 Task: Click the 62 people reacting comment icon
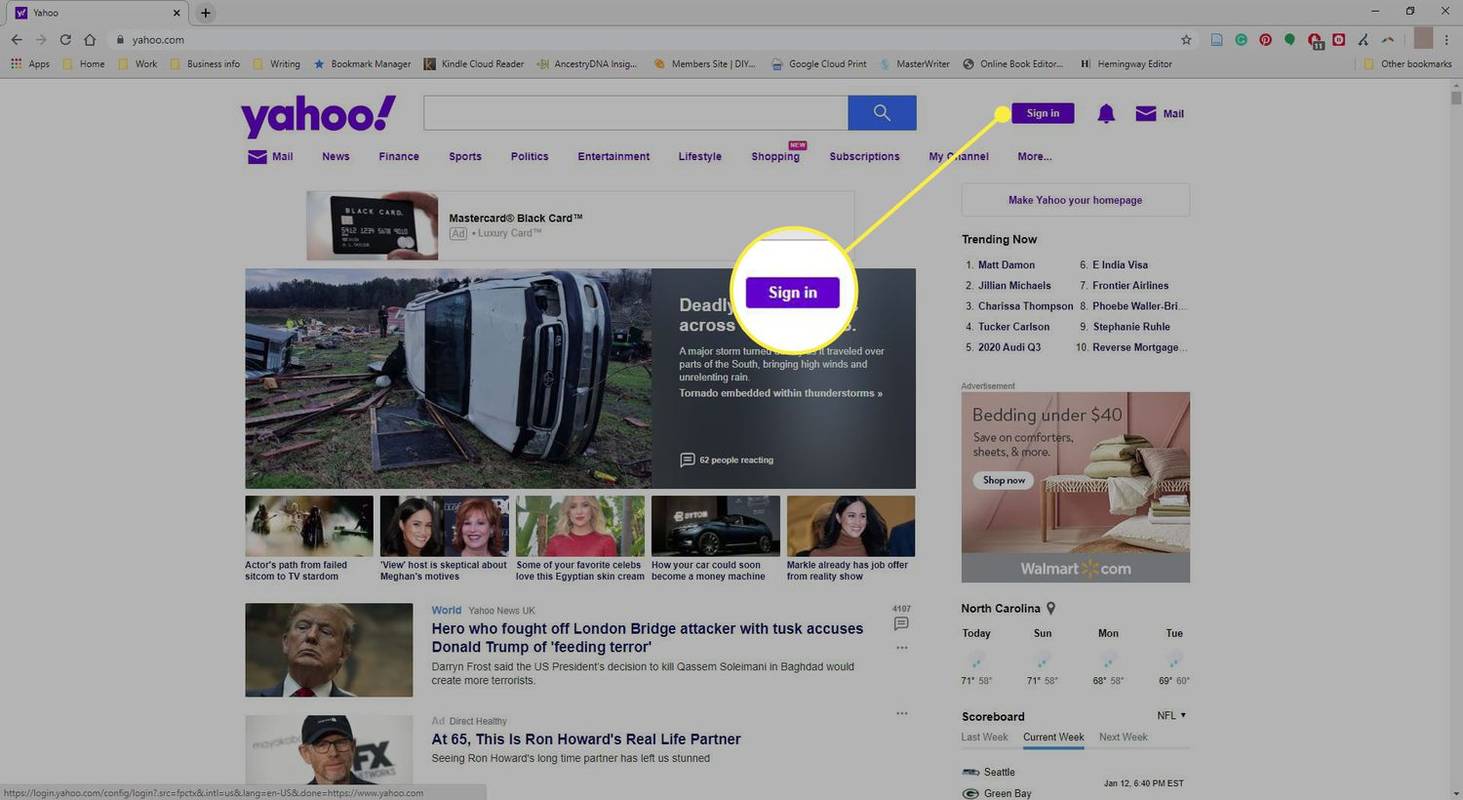point(687,460)
